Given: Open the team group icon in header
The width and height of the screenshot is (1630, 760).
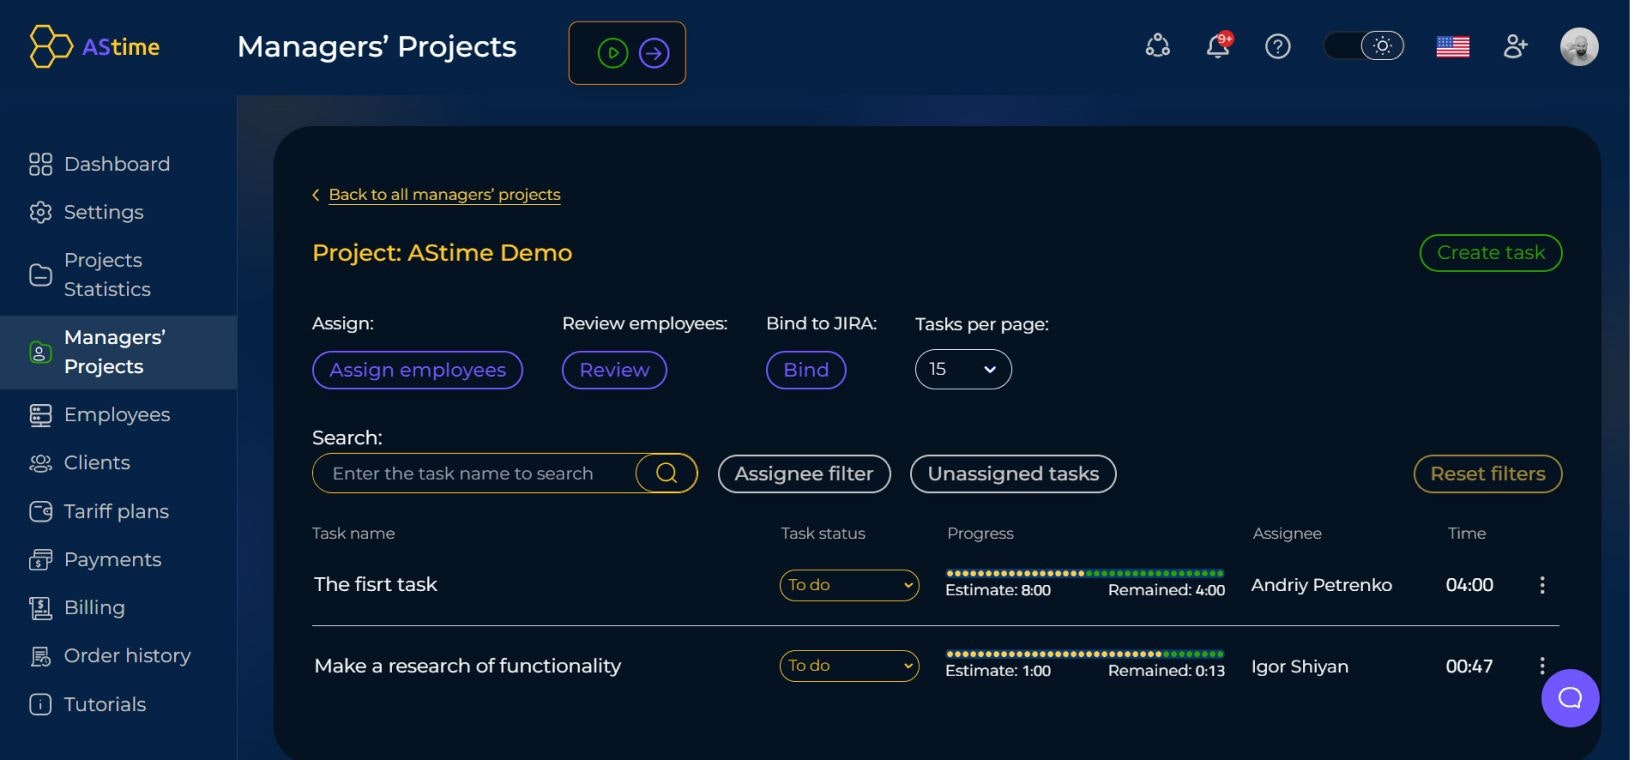Looking at the screenshot, I should (1158, 46).
